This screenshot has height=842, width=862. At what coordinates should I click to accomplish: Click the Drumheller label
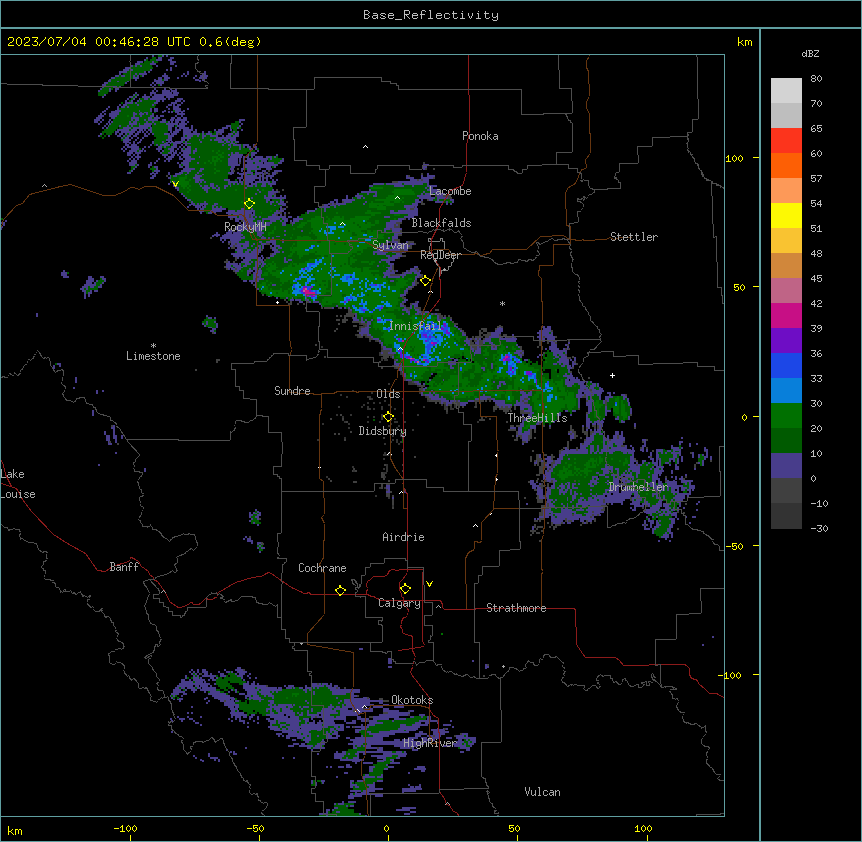(638, 487)
